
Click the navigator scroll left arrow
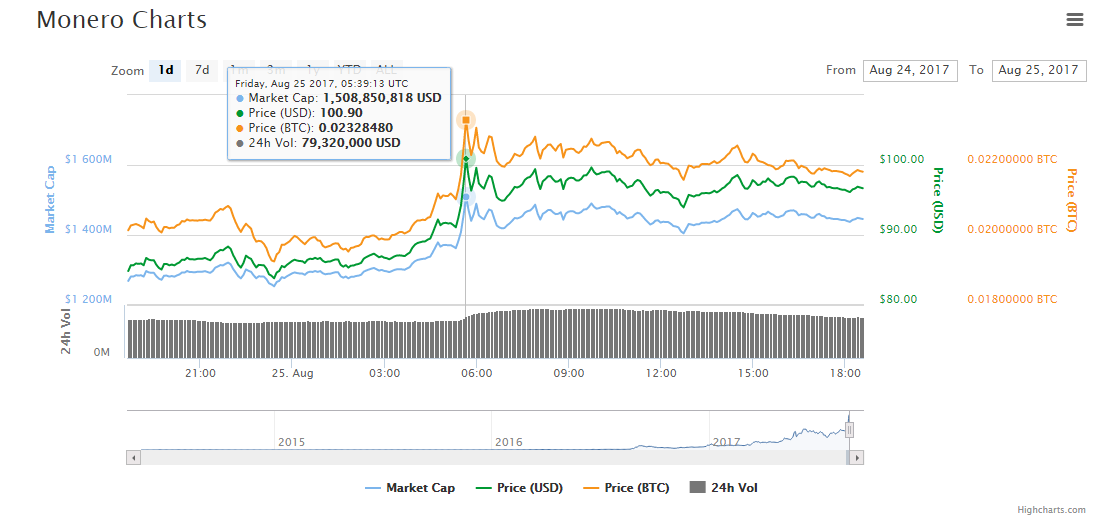(x=133, y=458)
